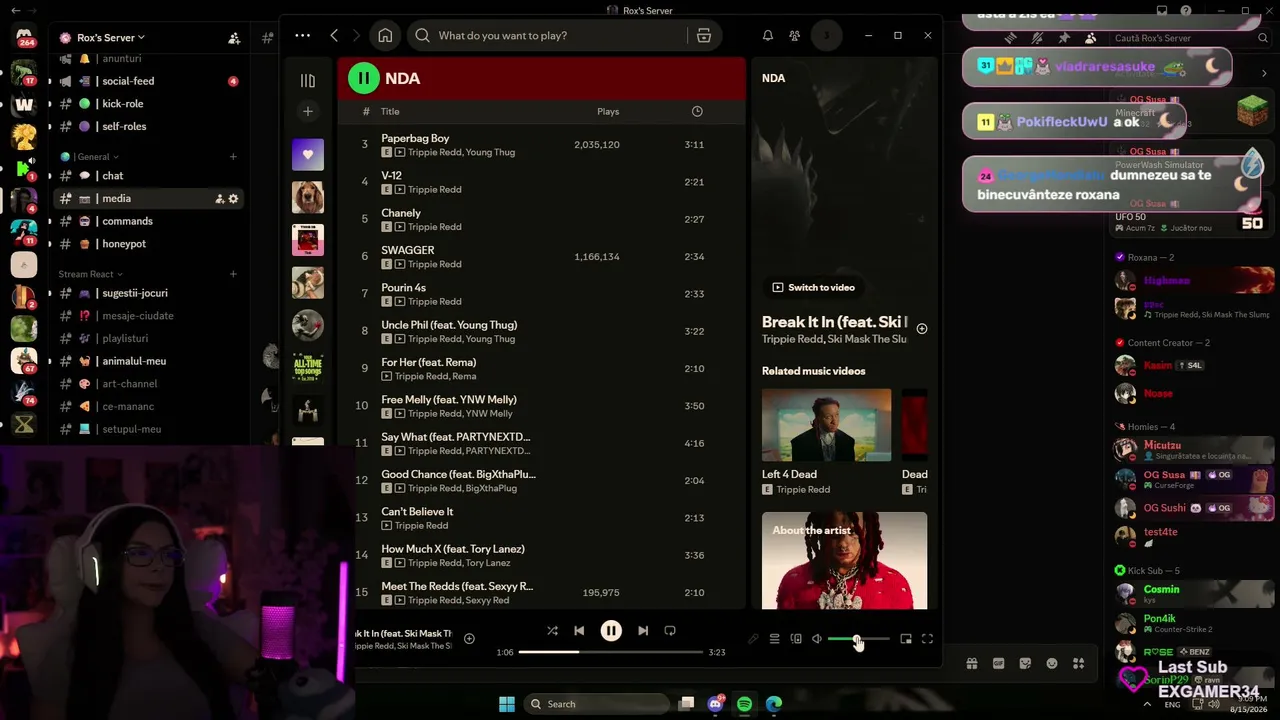Viewport: 1280px width, 720px height.
Task: Add a channel to General category
Action: tap(233, 157)
